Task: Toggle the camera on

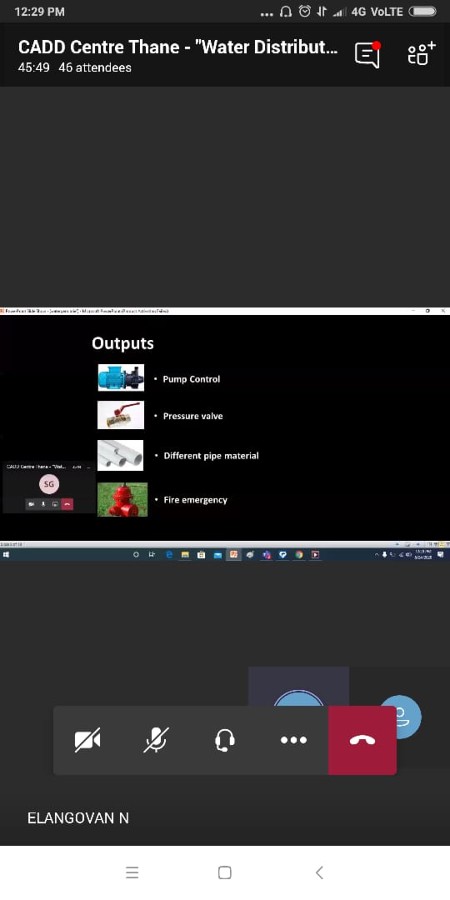Action: (x=87, y=740)
